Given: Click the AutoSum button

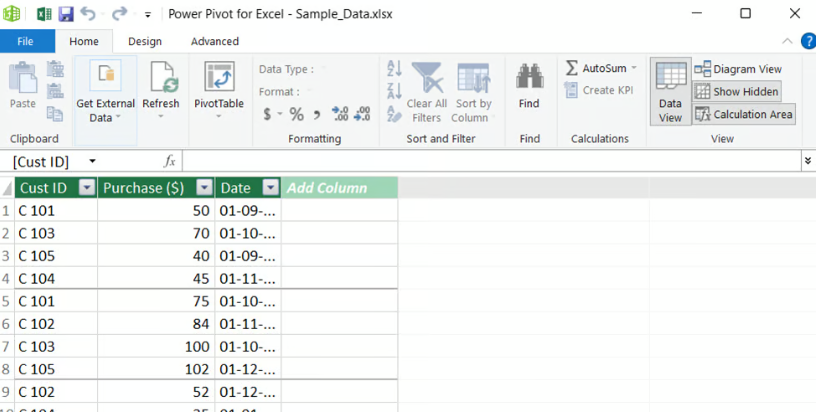Looking at the screenshot, I should tap(596, 69).
